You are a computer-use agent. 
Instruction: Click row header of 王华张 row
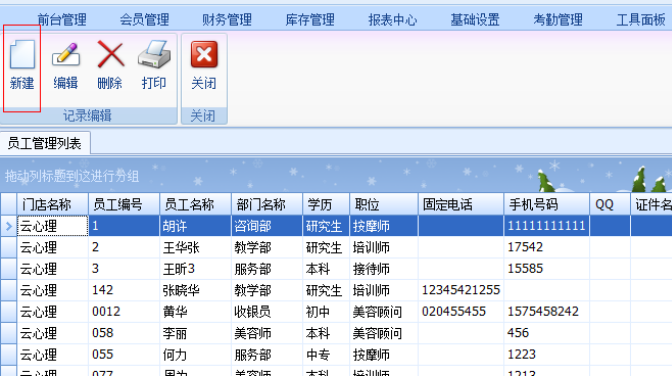[x=9, y=247]
